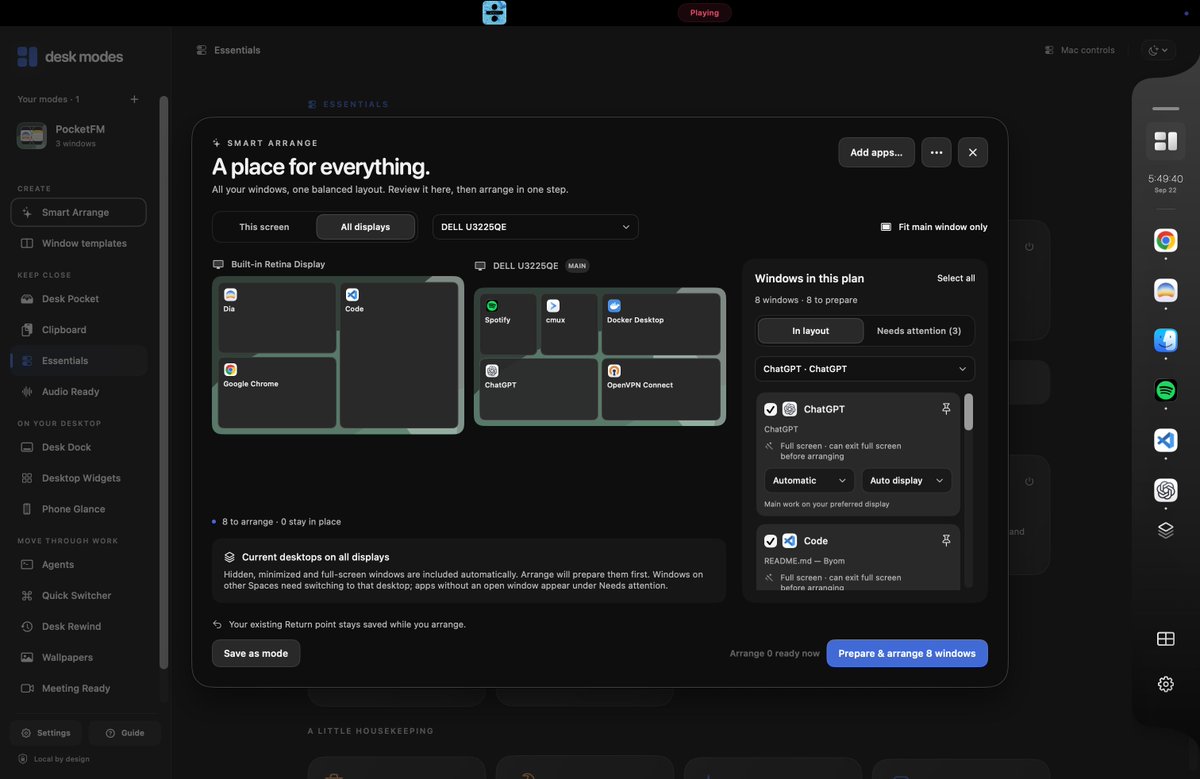1200x779 pixels.
Task: Toggle Fit main window only
Action: (x=934, y=227)
